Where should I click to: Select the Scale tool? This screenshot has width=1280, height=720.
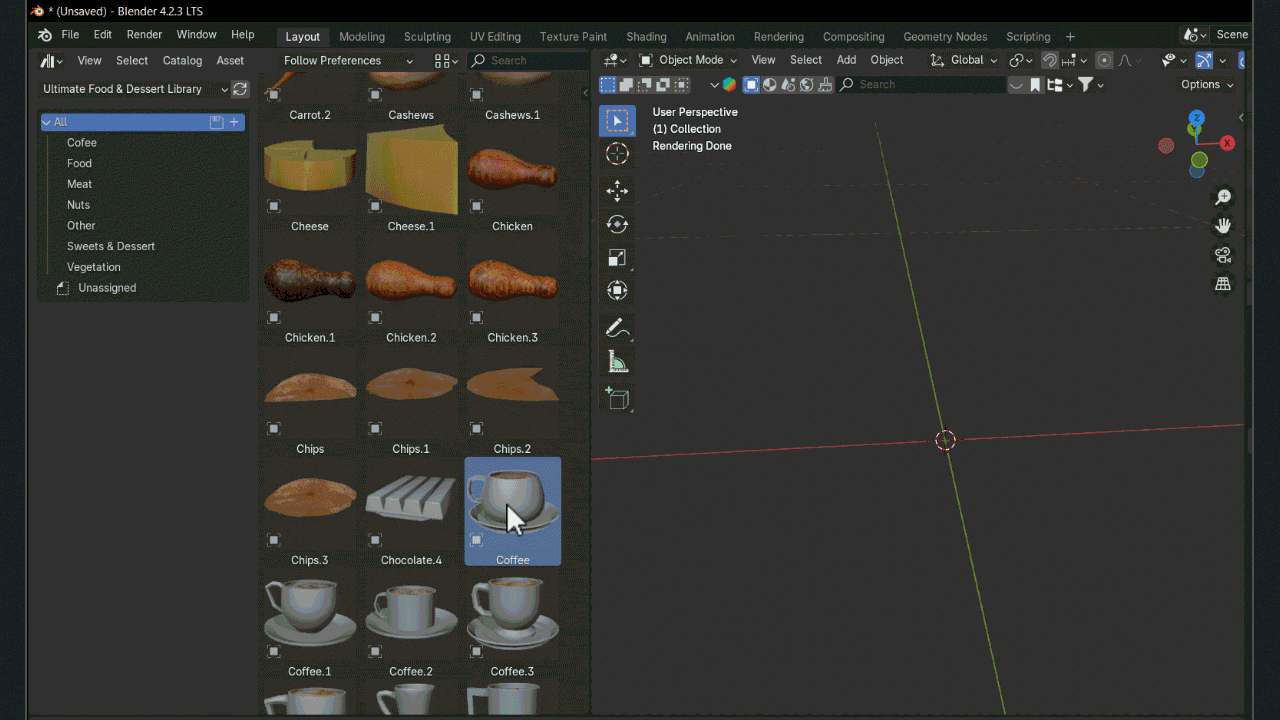click(617, 258)
